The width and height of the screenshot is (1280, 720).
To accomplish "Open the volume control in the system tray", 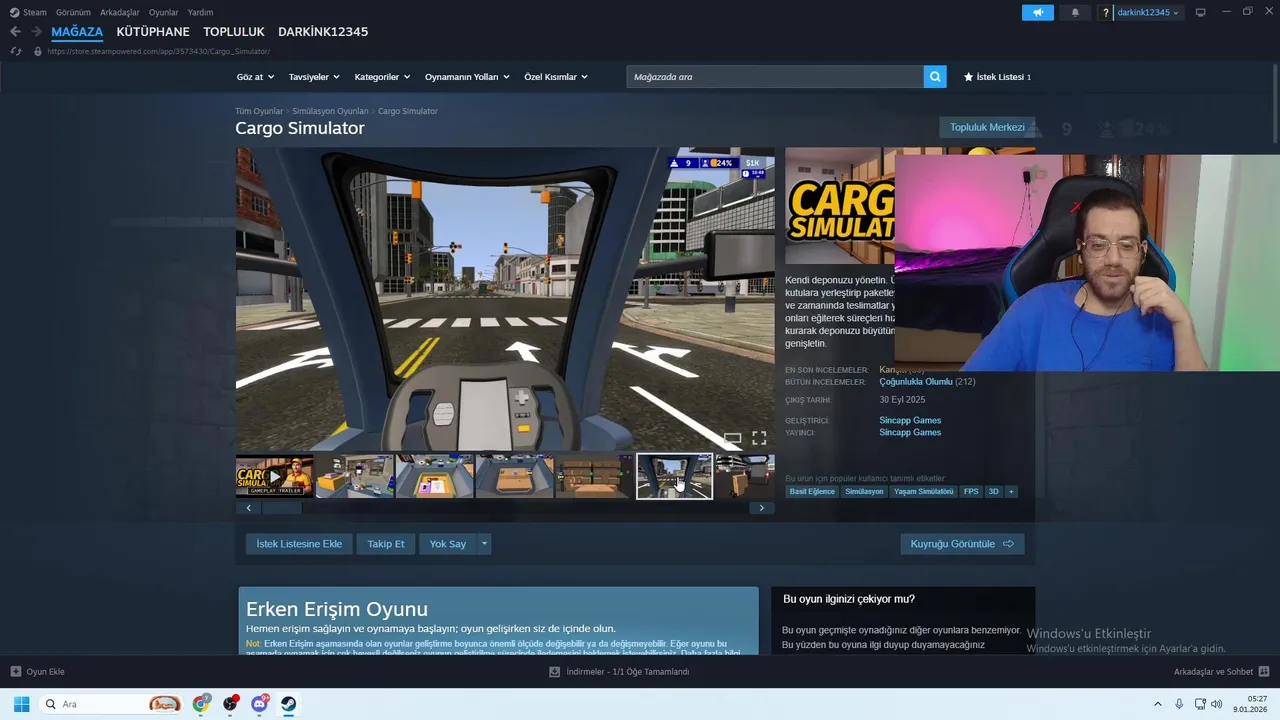I will point(1216,704).
